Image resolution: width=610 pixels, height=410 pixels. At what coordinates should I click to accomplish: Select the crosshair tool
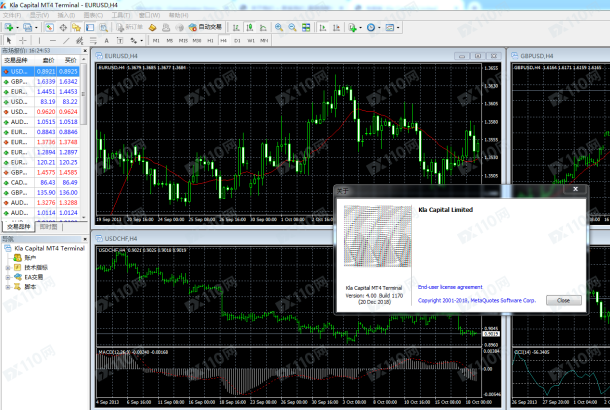click(23, 40)
